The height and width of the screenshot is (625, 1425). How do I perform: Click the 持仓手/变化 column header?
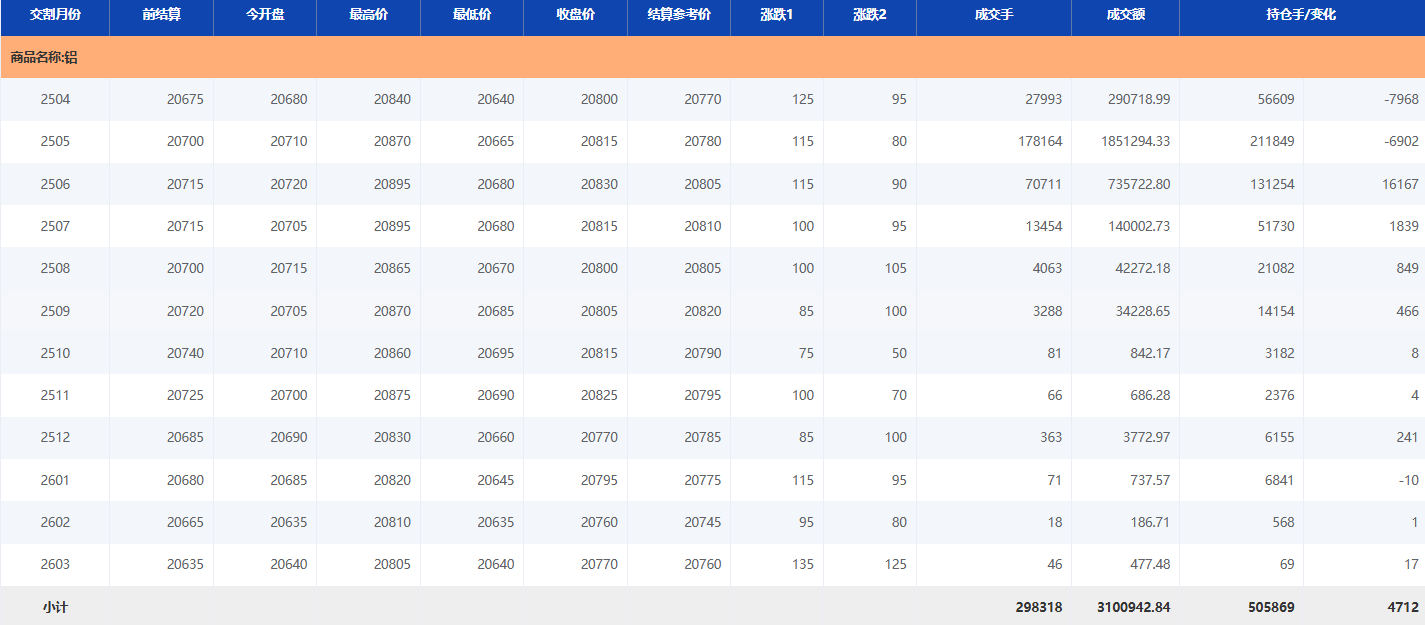[x=1301, y=15]
